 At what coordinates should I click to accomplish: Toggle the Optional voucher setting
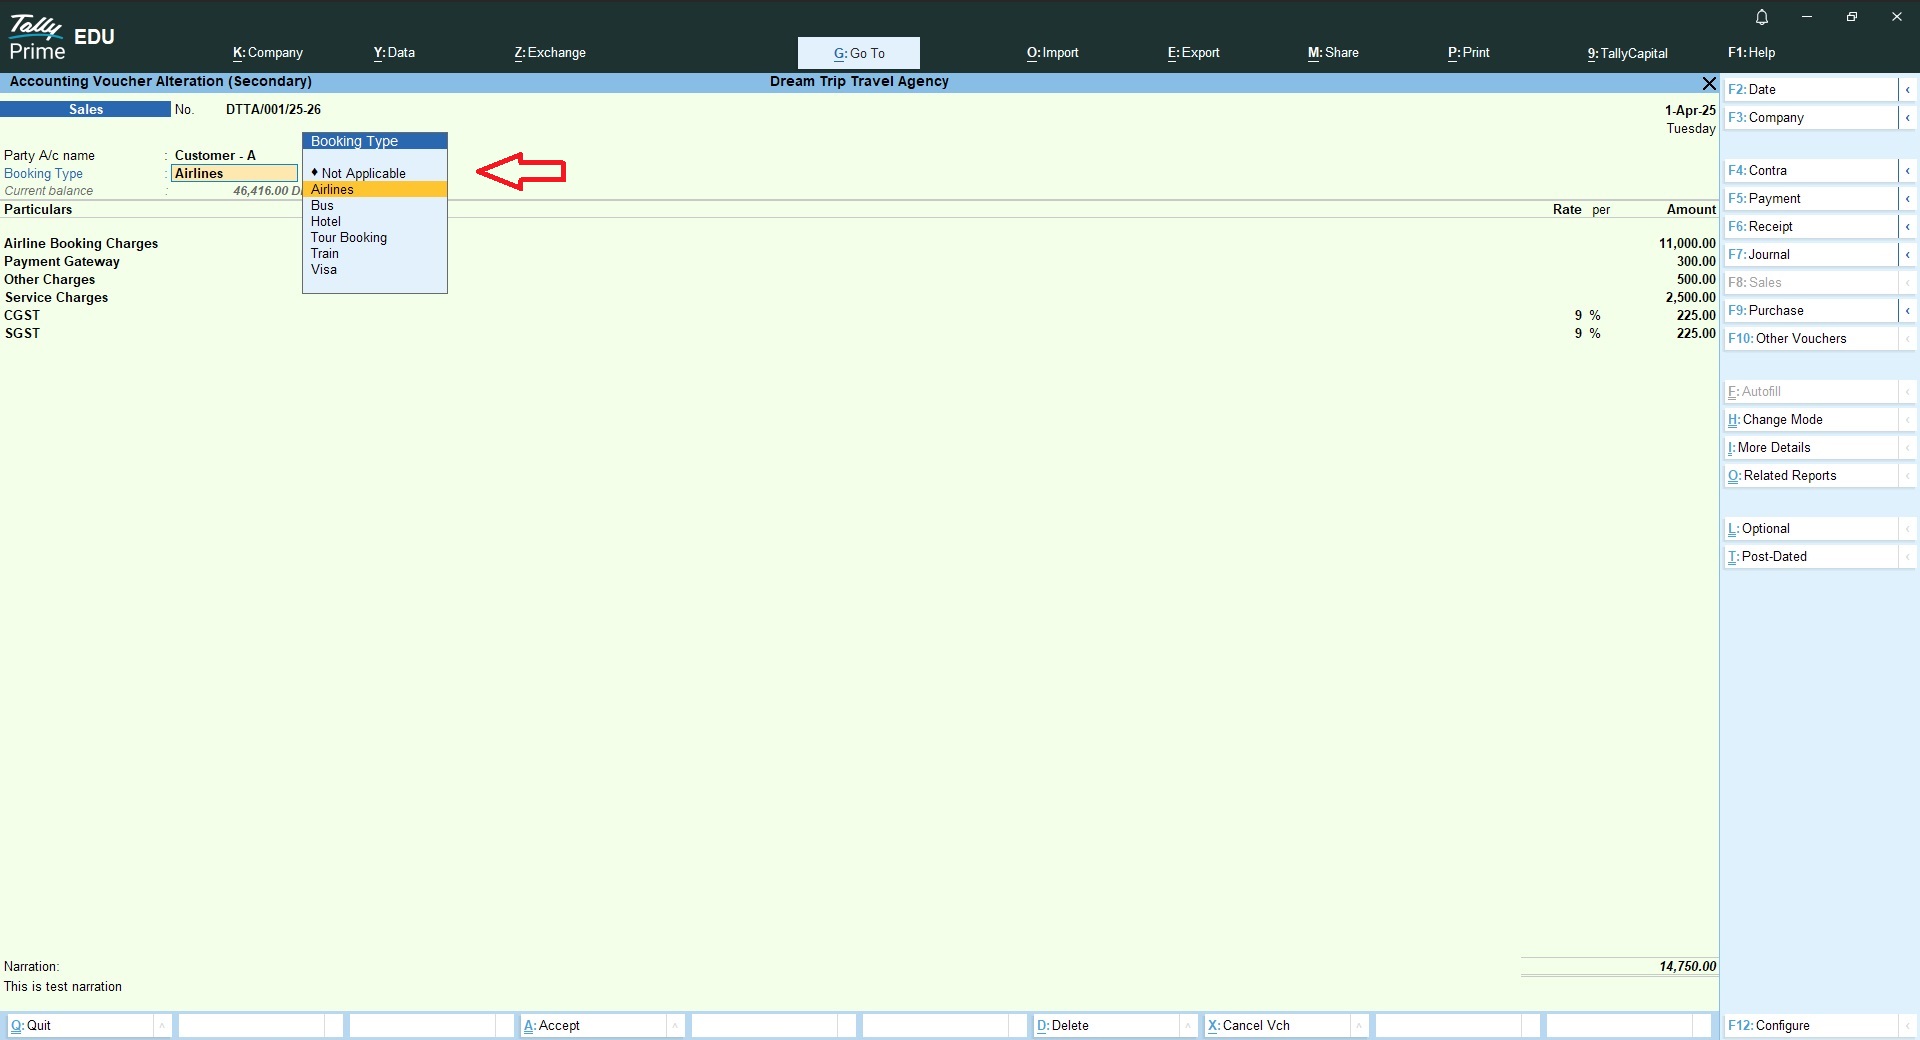coord(1810,529)
